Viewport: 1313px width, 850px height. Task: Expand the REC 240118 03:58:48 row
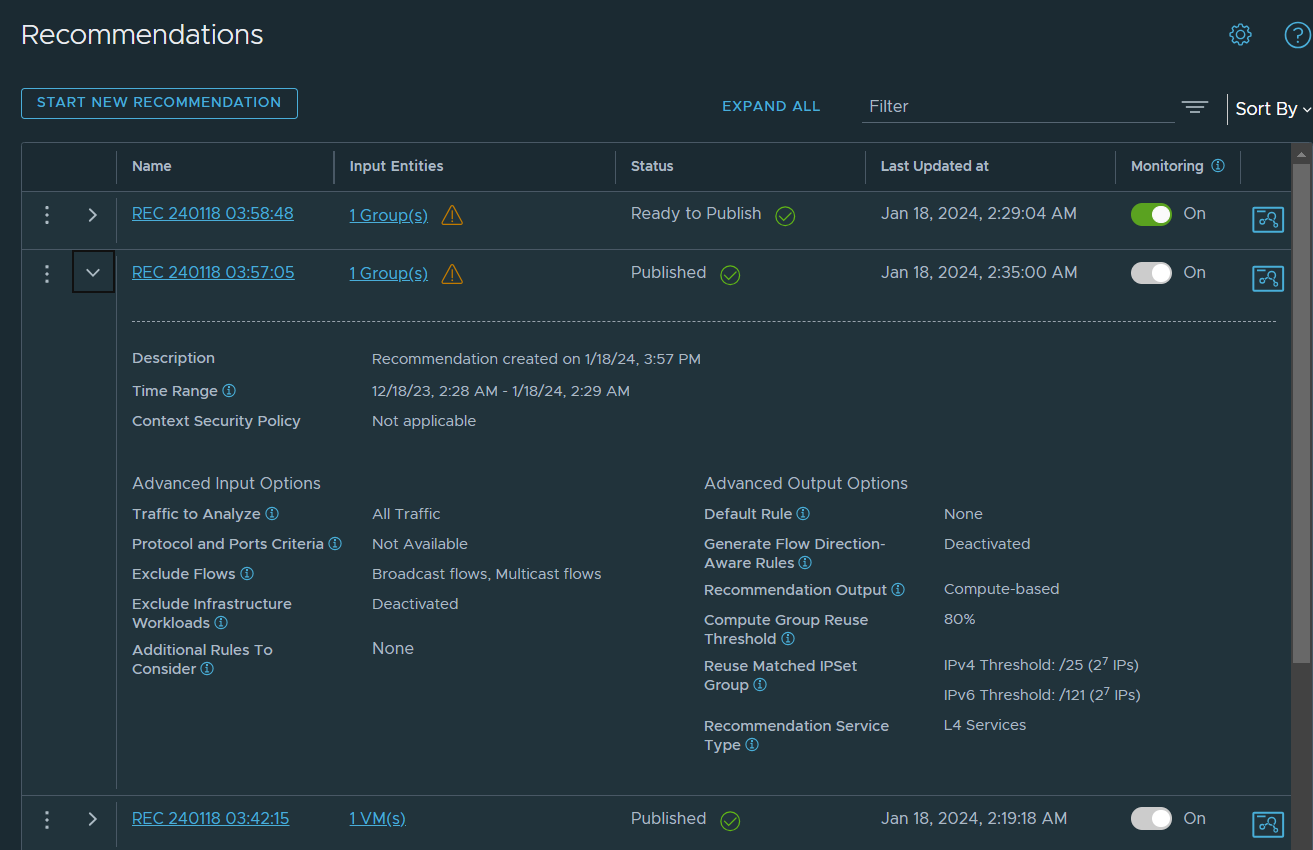93,214
